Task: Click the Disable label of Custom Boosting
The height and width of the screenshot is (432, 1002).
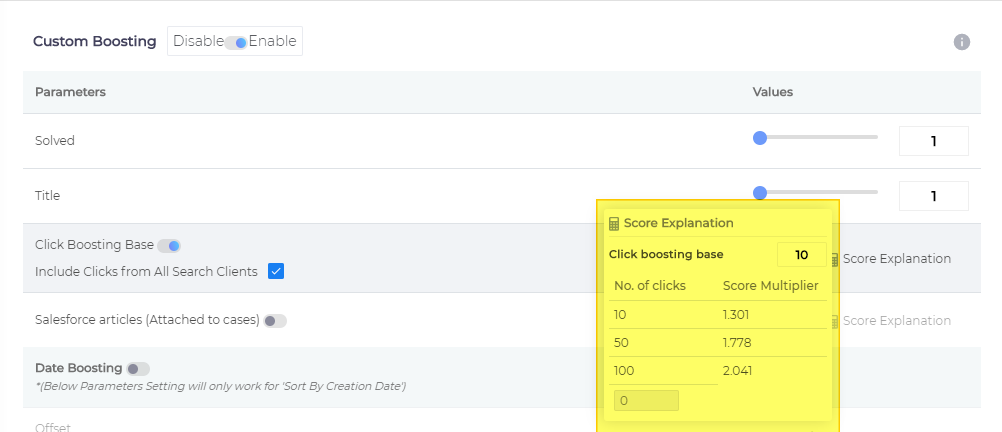Action: click(197, 42)
